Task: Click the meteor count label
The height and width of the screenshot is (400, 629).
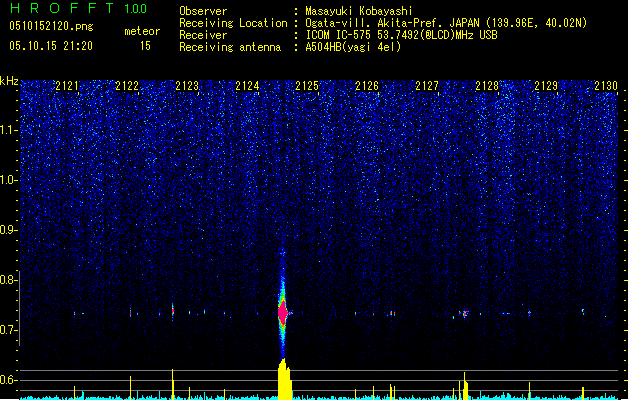Action: [x=142, y=31]
